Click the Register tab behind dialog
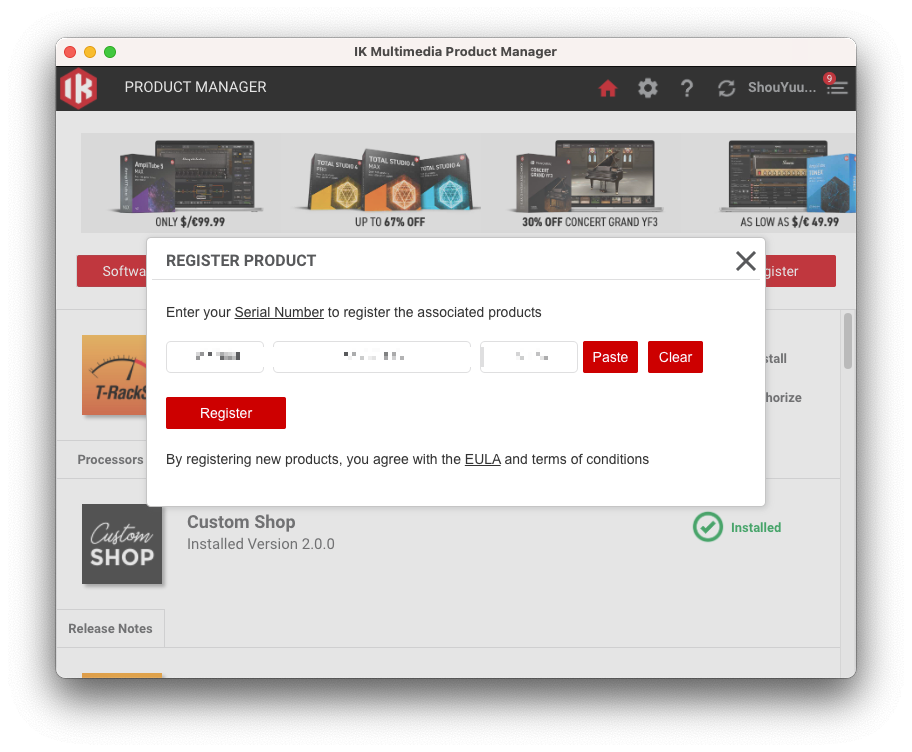 pyautogui.click(x=800, y=271)
